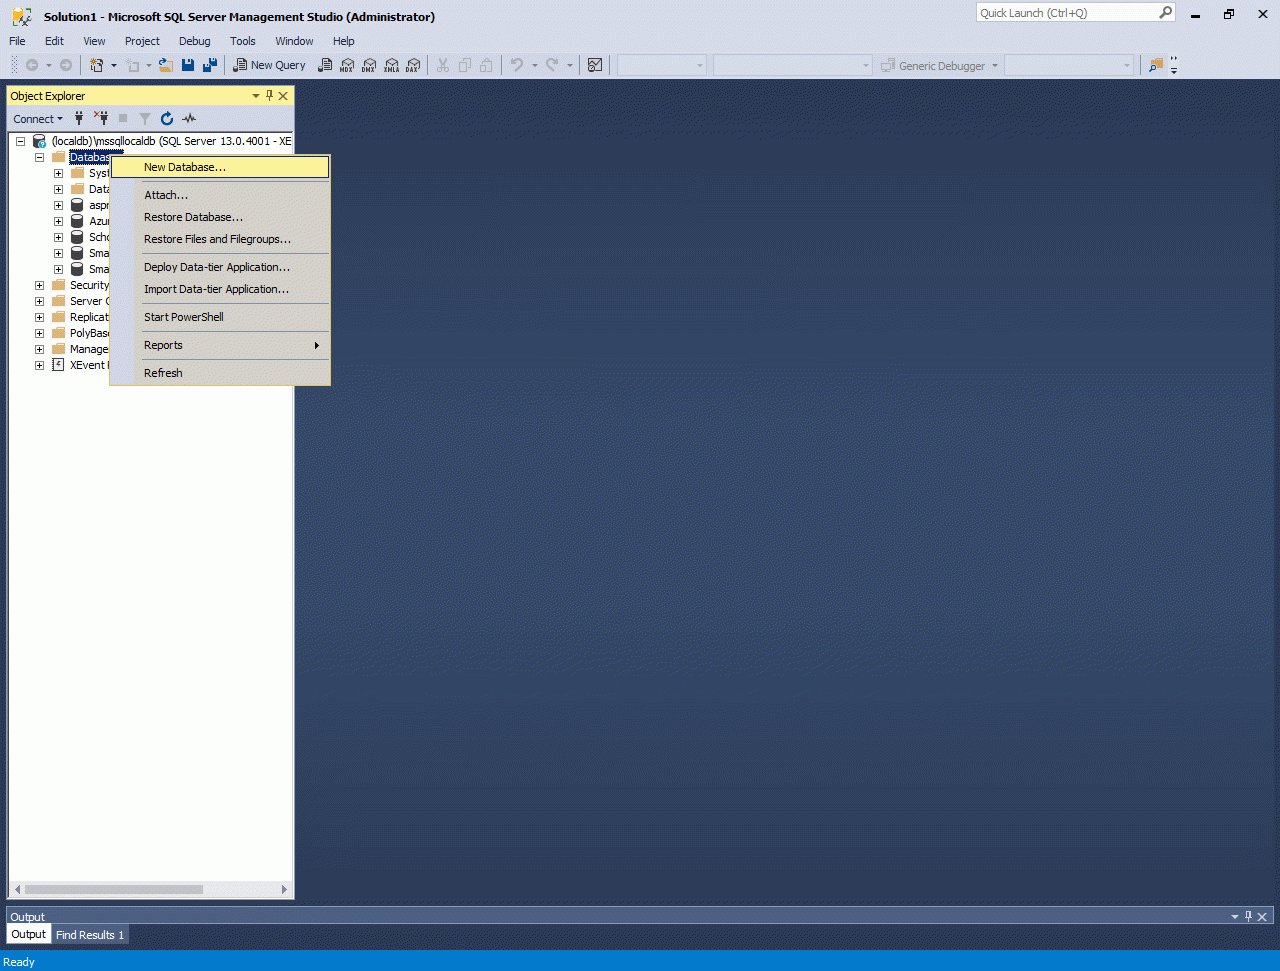Screen dimensions: 1280x971
Task: Choose Refresh in the context menu
Action: (x=220, y=373)
